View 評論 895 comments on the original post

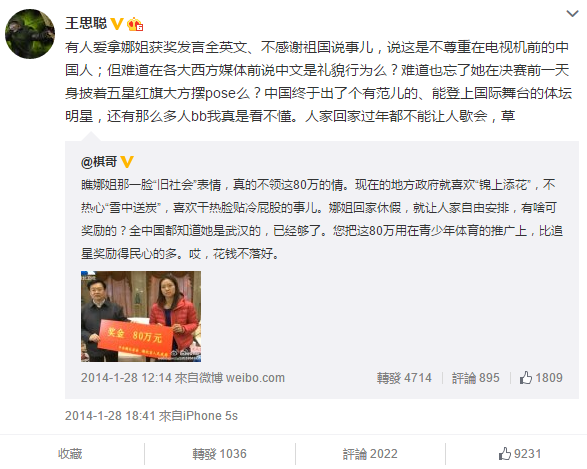click(475, 378)
